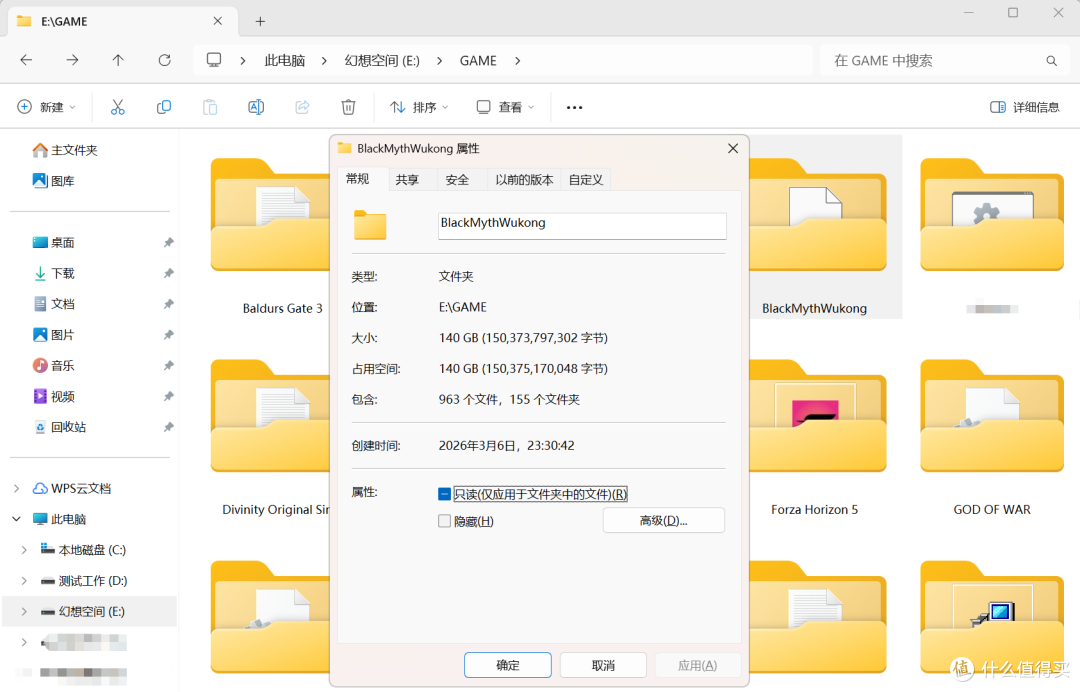This screenshot has height=692, width=1080.
Task: Click chevron after GAME in address bar
Action: 517,61
